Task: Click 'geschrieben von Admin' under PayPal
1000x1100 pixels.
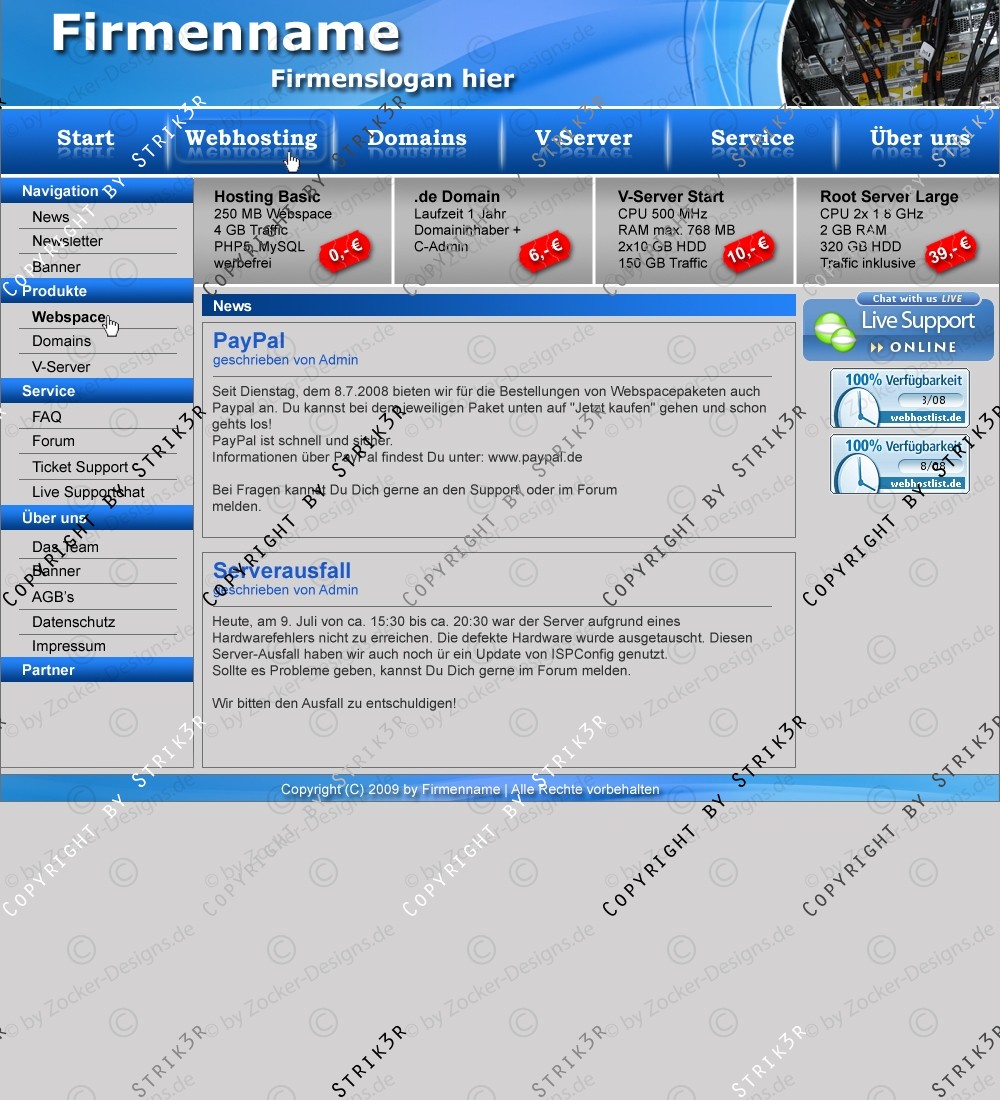Action: point(286,360)
